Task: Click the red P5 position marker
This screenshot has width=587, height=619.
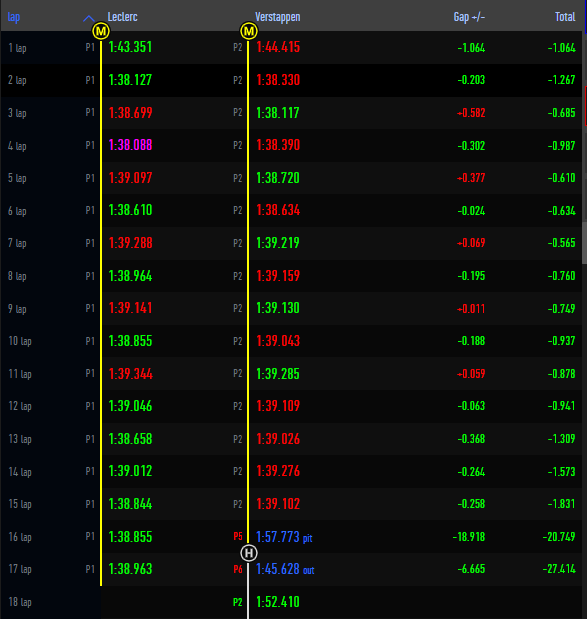Action: (238, 536)
